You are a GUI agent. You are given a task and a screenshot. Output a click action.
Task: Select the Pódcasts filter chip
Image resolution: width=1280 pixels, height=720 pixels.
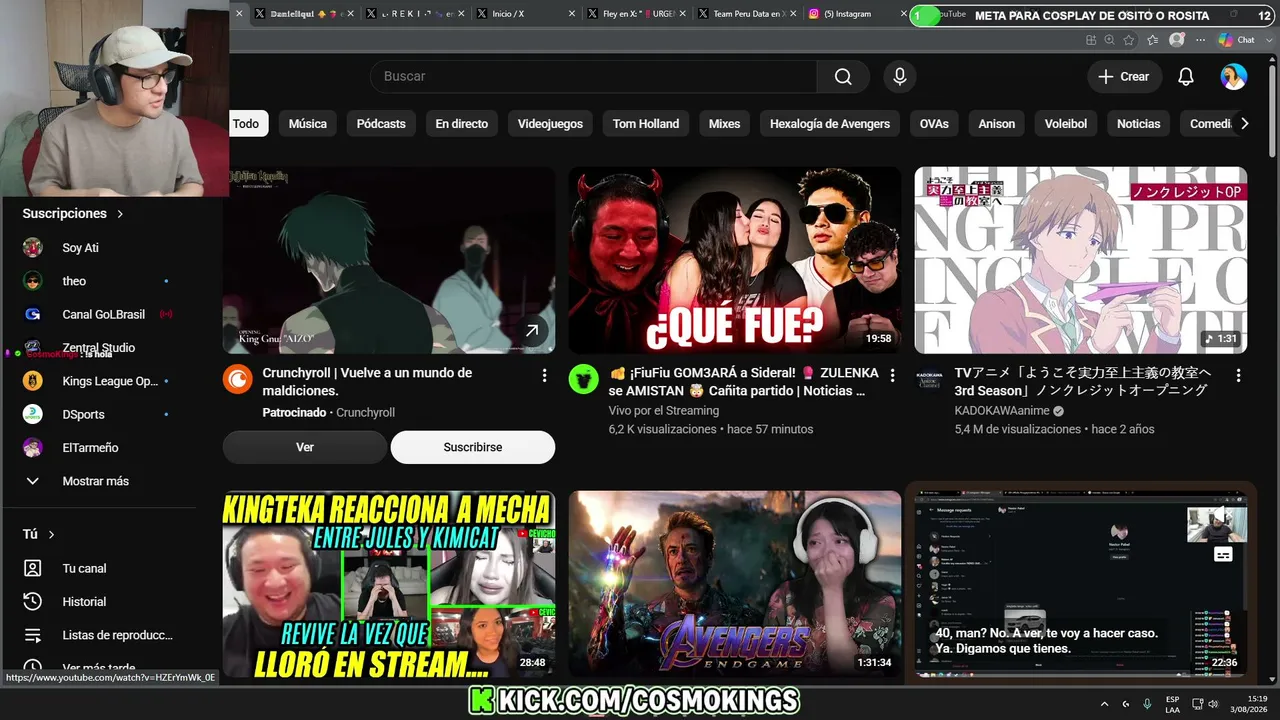coord(381,124)
